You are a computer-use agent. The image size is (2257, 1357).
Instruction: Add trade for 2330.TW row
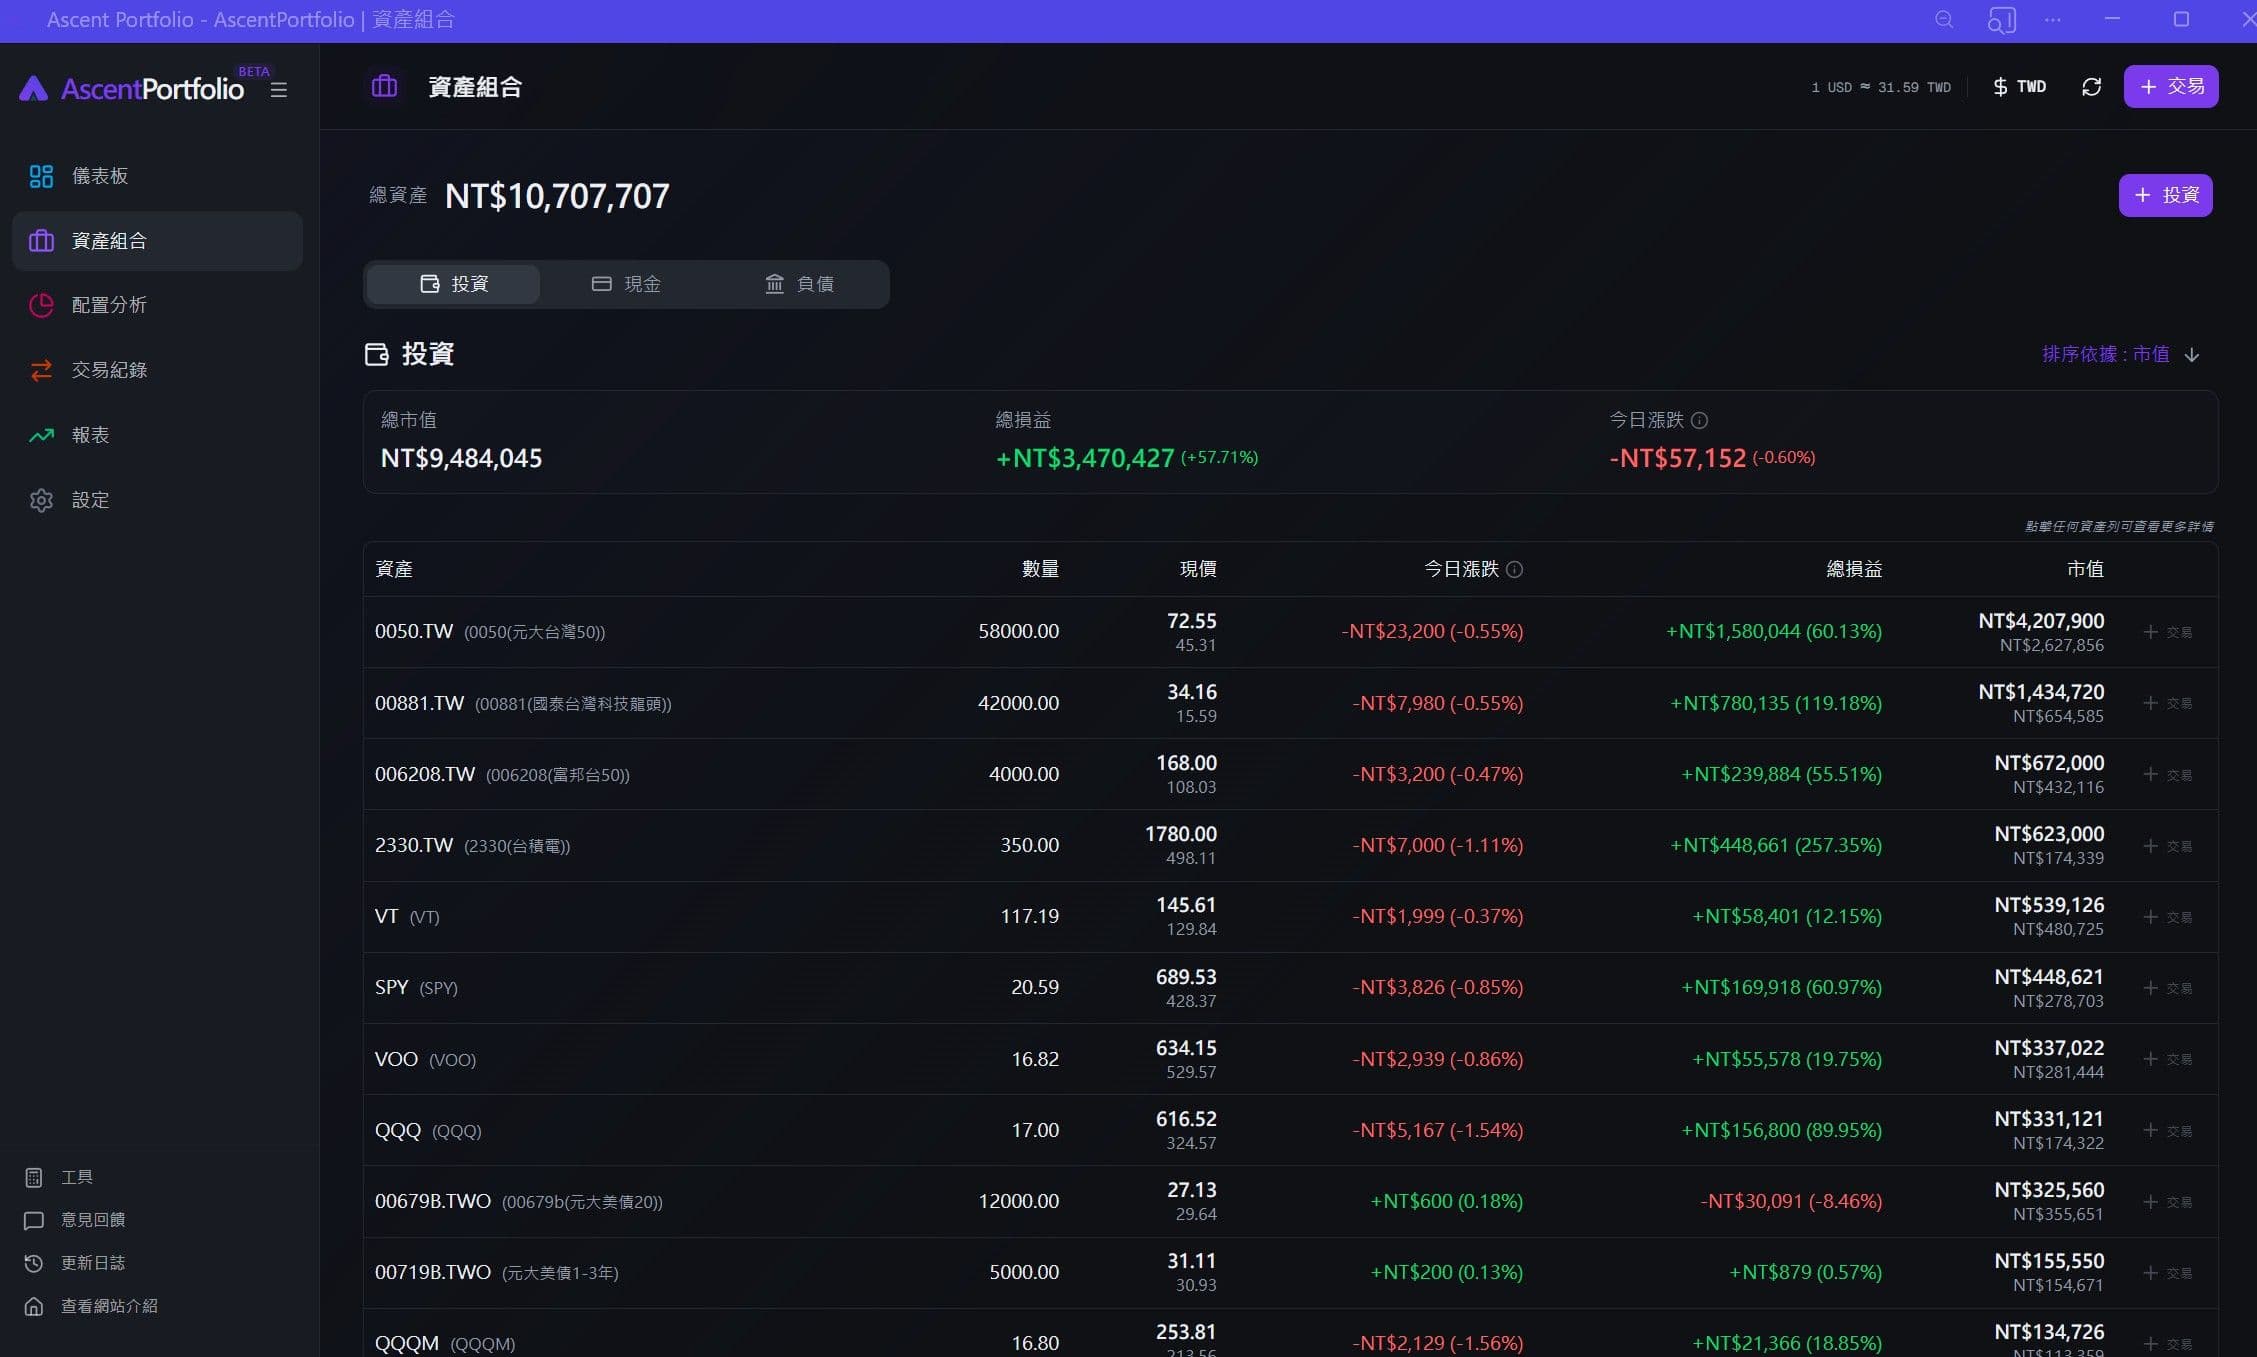pos(2167,846)
